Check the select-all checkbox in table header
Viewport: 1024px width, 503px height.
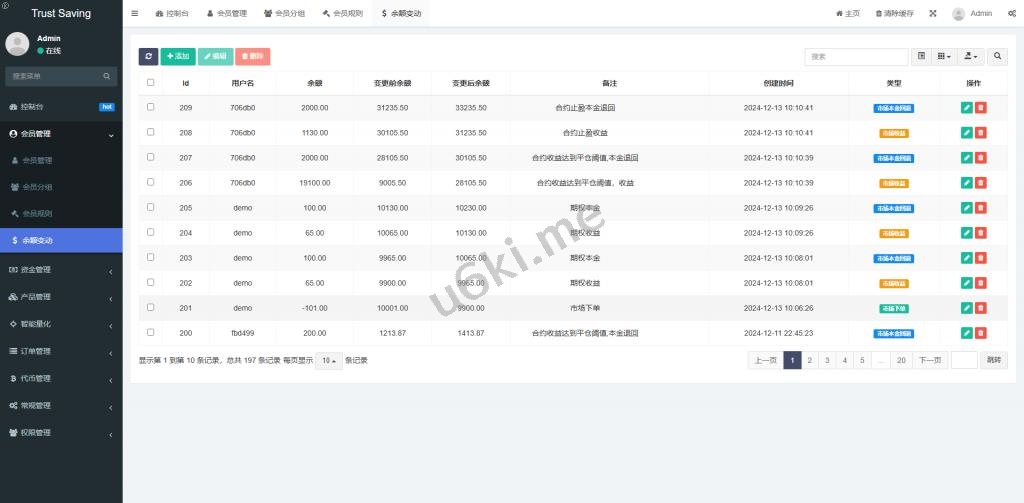click(x=151, y=83)
